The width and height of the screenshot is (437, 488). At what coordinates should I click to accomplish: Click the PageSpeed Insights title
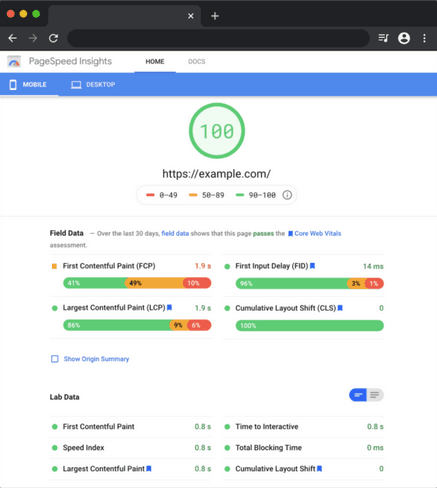70,61
